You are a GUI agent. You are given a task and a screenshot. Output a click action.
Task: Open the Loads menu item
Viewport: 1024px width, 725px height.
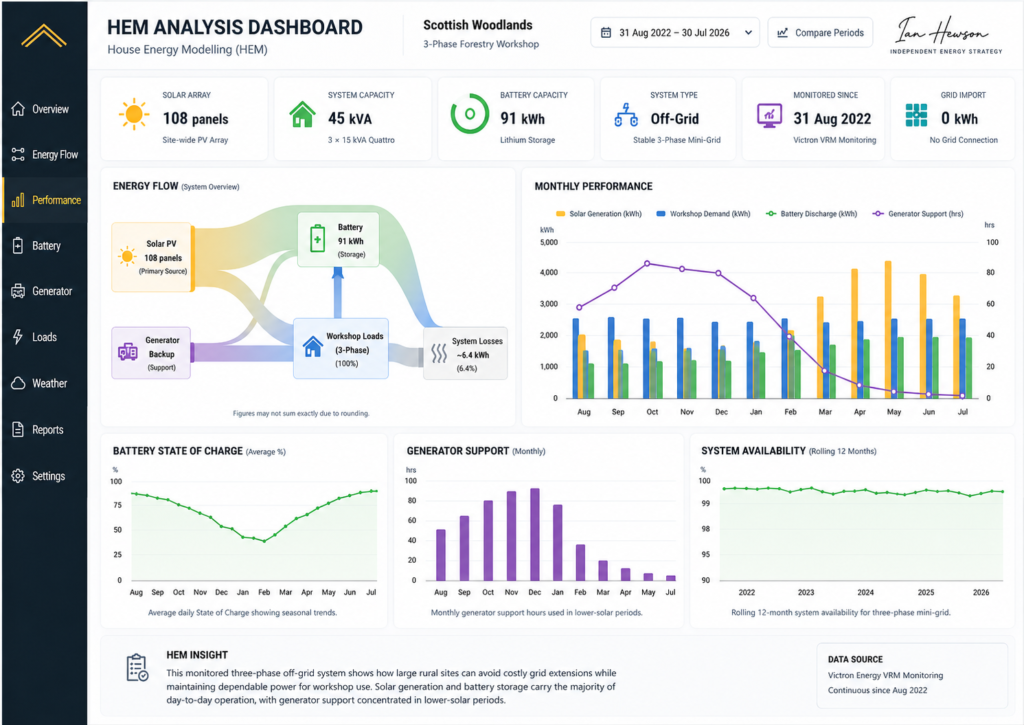coord(44,337)
